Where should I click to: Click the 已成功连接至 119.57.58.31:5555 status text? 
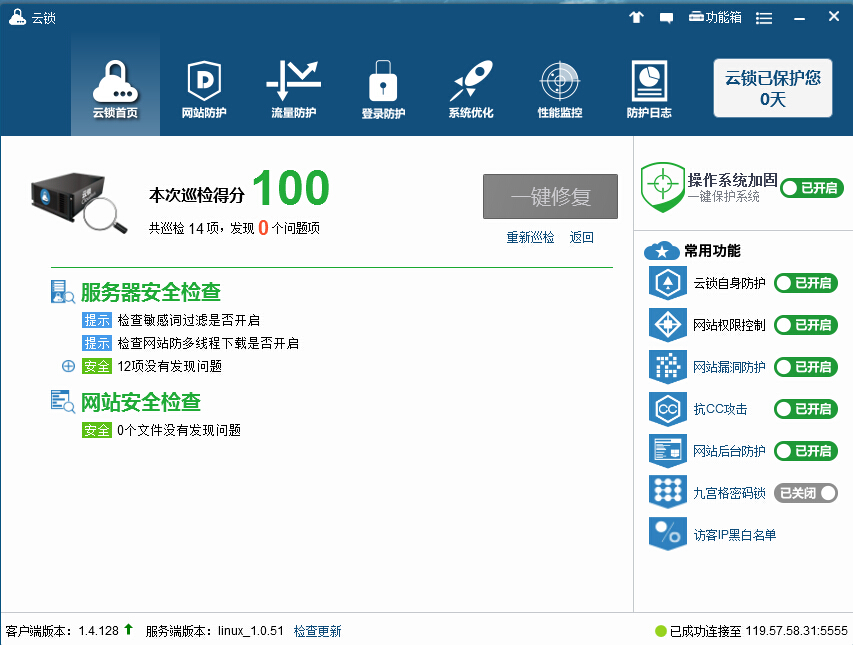click(758, 631)
